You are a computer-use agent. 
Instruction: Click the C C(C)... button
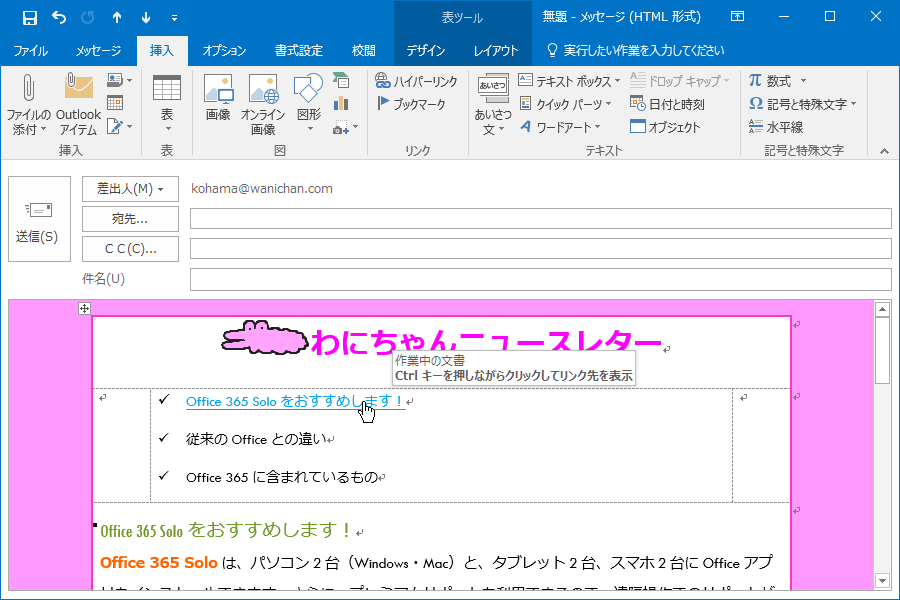(130, 249)
